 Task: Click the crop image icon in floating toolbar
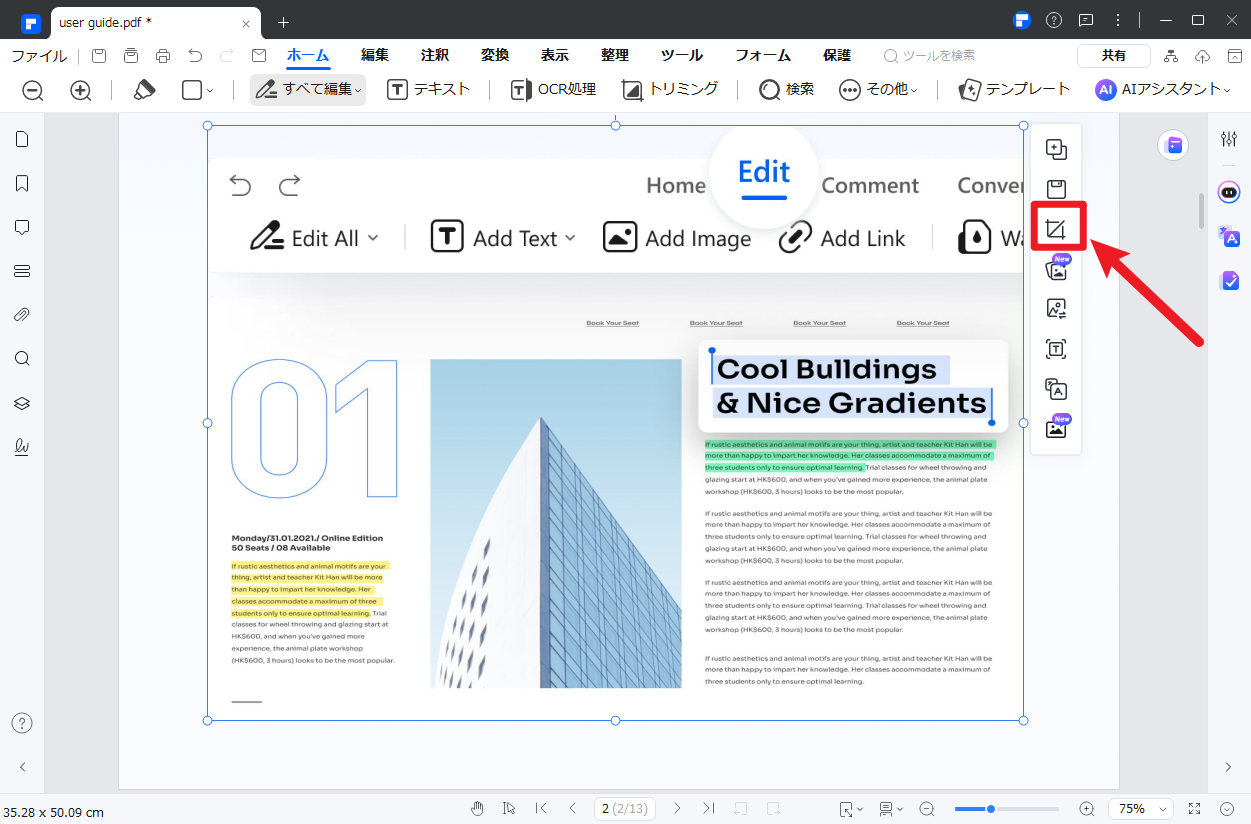click(1056, 230)
